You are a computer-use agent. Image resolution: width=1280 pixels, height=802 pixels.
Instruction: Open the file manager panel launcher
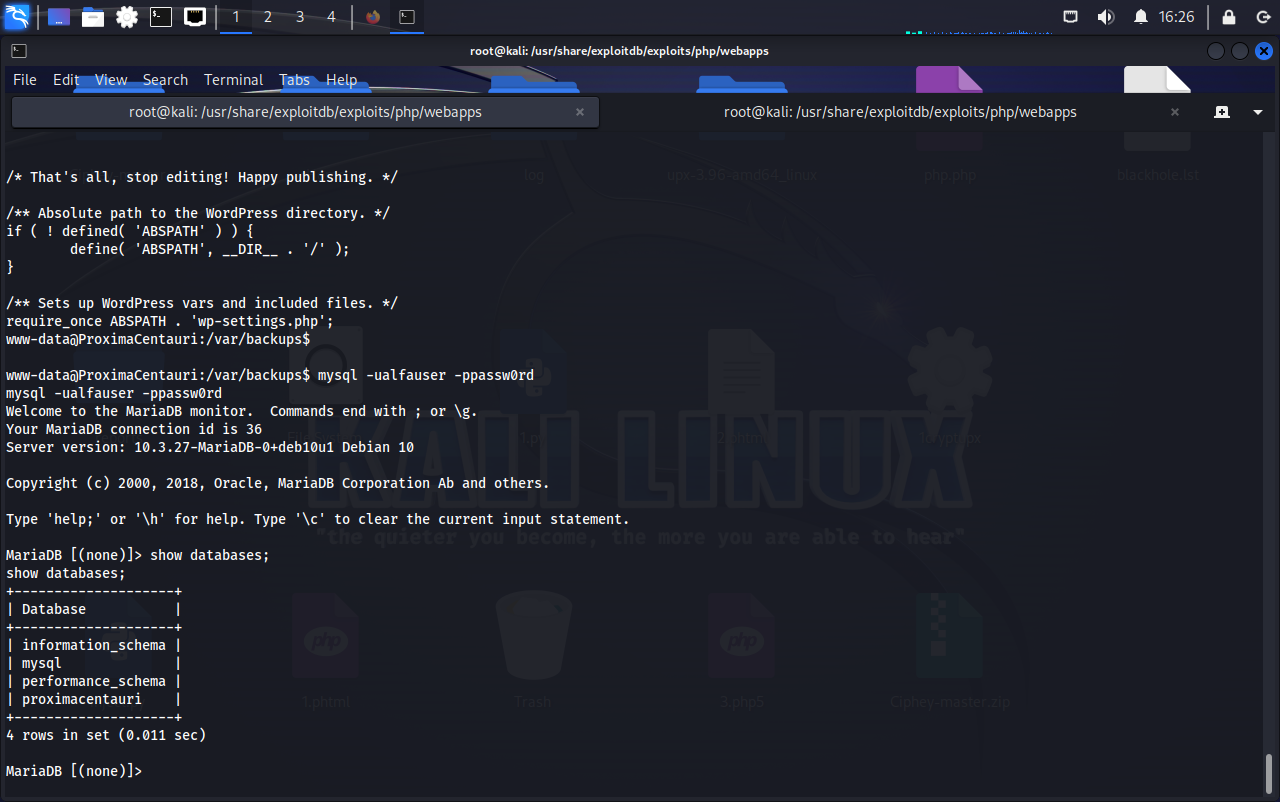point(93,17)
